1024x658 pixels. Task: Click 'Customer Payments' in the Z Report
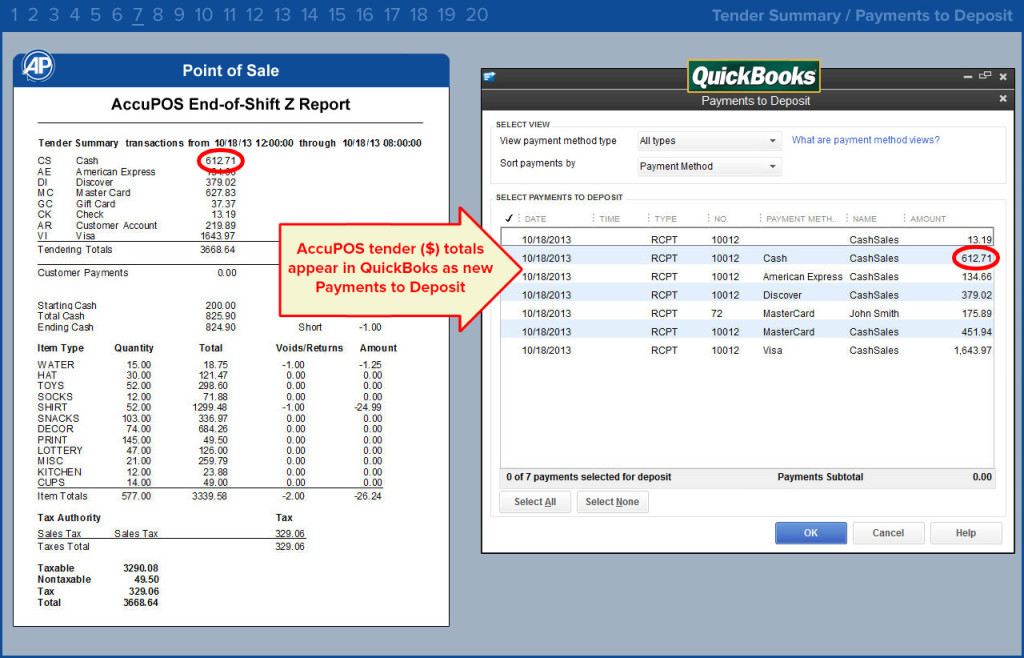tap(82, 273)
